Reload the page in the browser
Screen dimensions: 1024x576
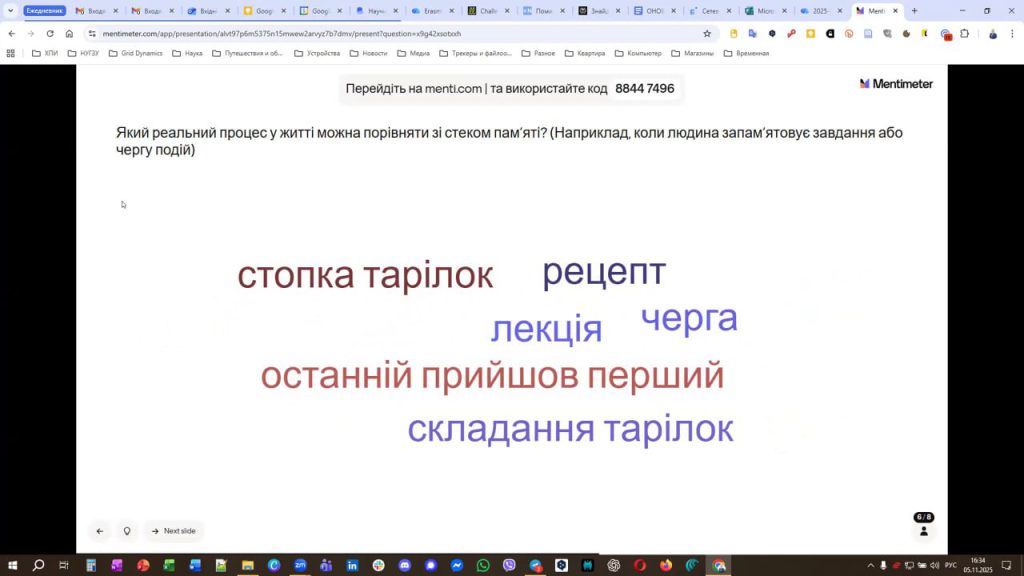(x=50, y=33)
